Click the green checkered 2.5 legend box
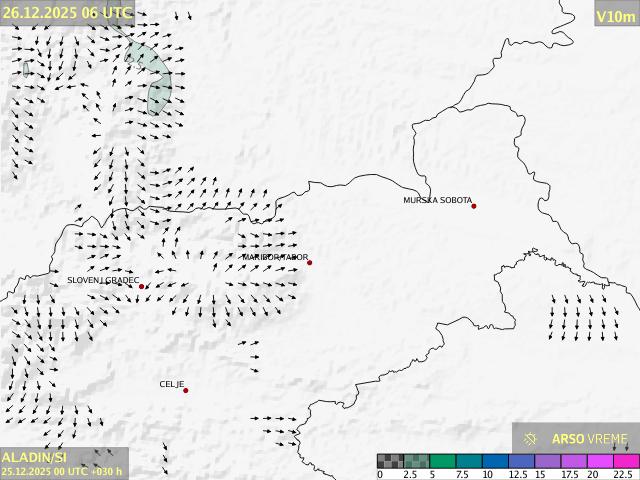Screen dimensions: 640x480 pyautogui.click(x=416, y=461)
